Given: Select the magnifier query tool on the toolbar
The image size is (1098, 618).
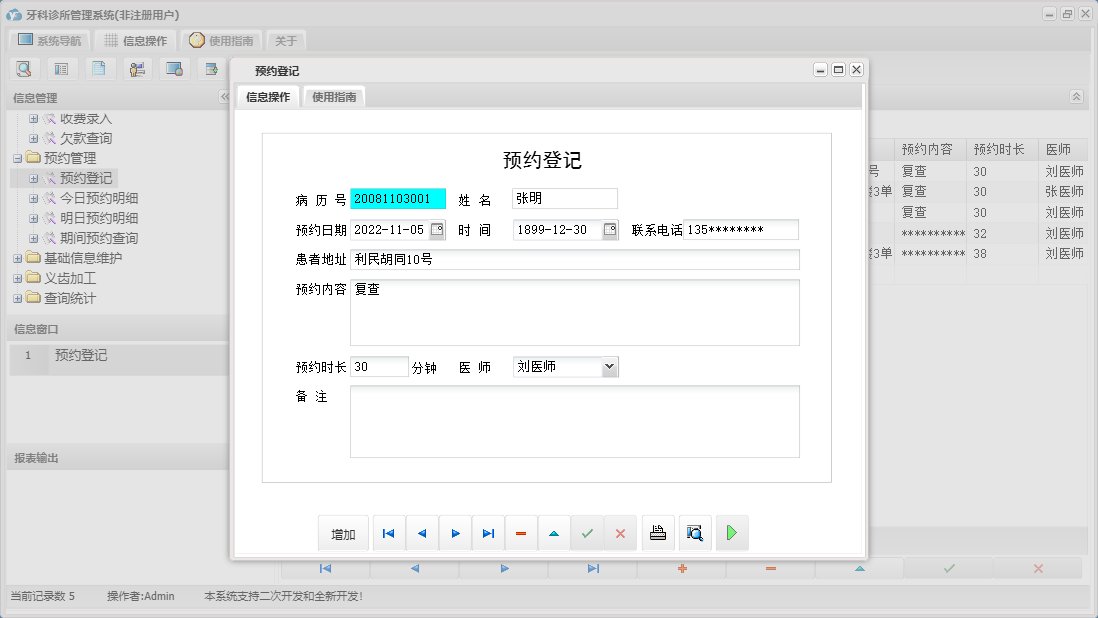Looking at the screenshot, I should point(24,68).
